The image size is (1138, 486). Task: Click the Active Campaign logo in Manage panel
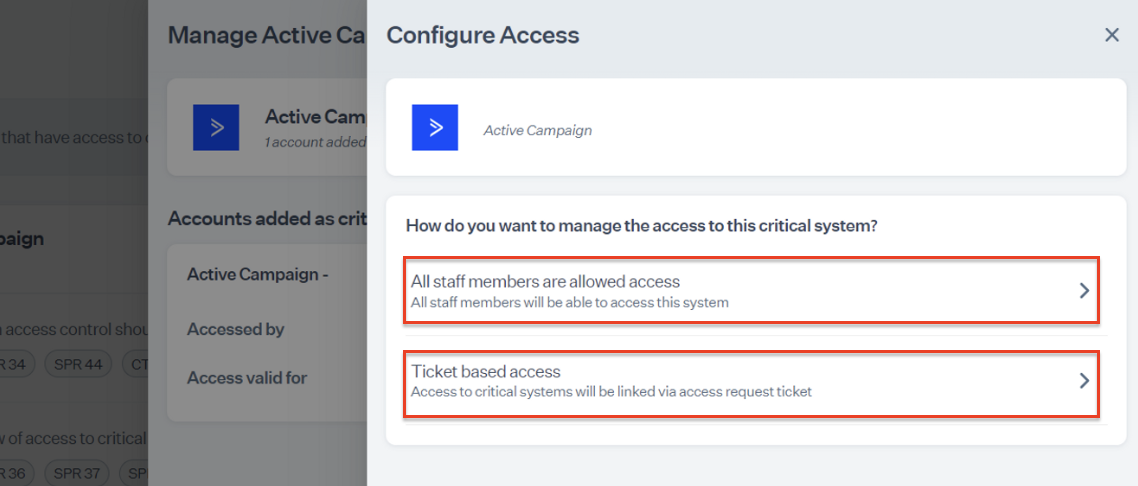point(216,127)
